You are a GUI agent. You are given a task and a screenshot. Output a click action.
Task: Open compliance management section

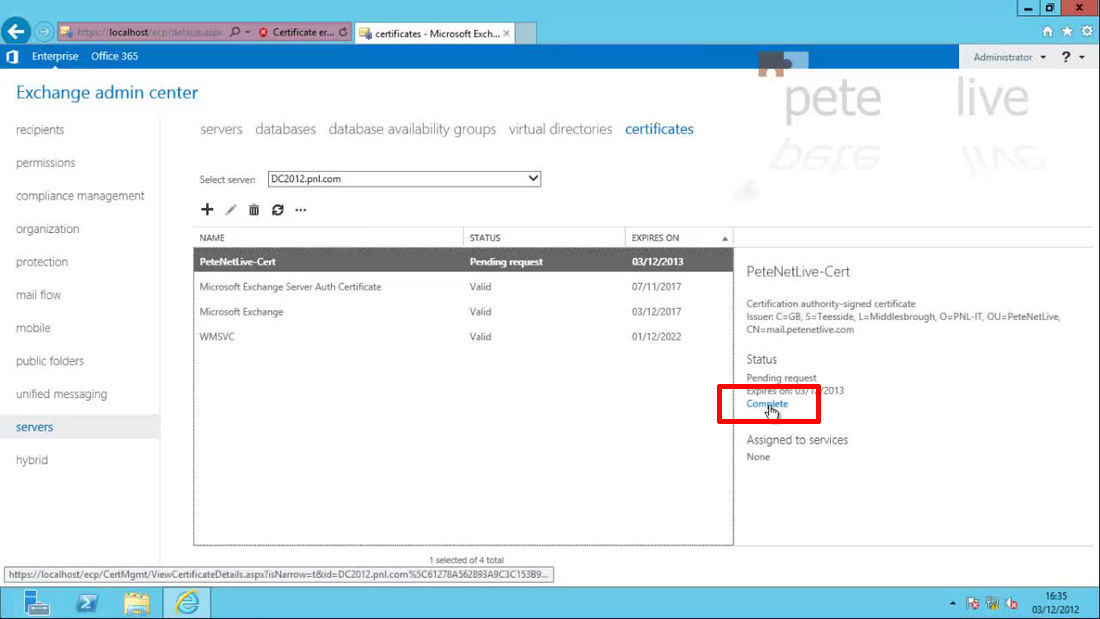coord(80,196)
